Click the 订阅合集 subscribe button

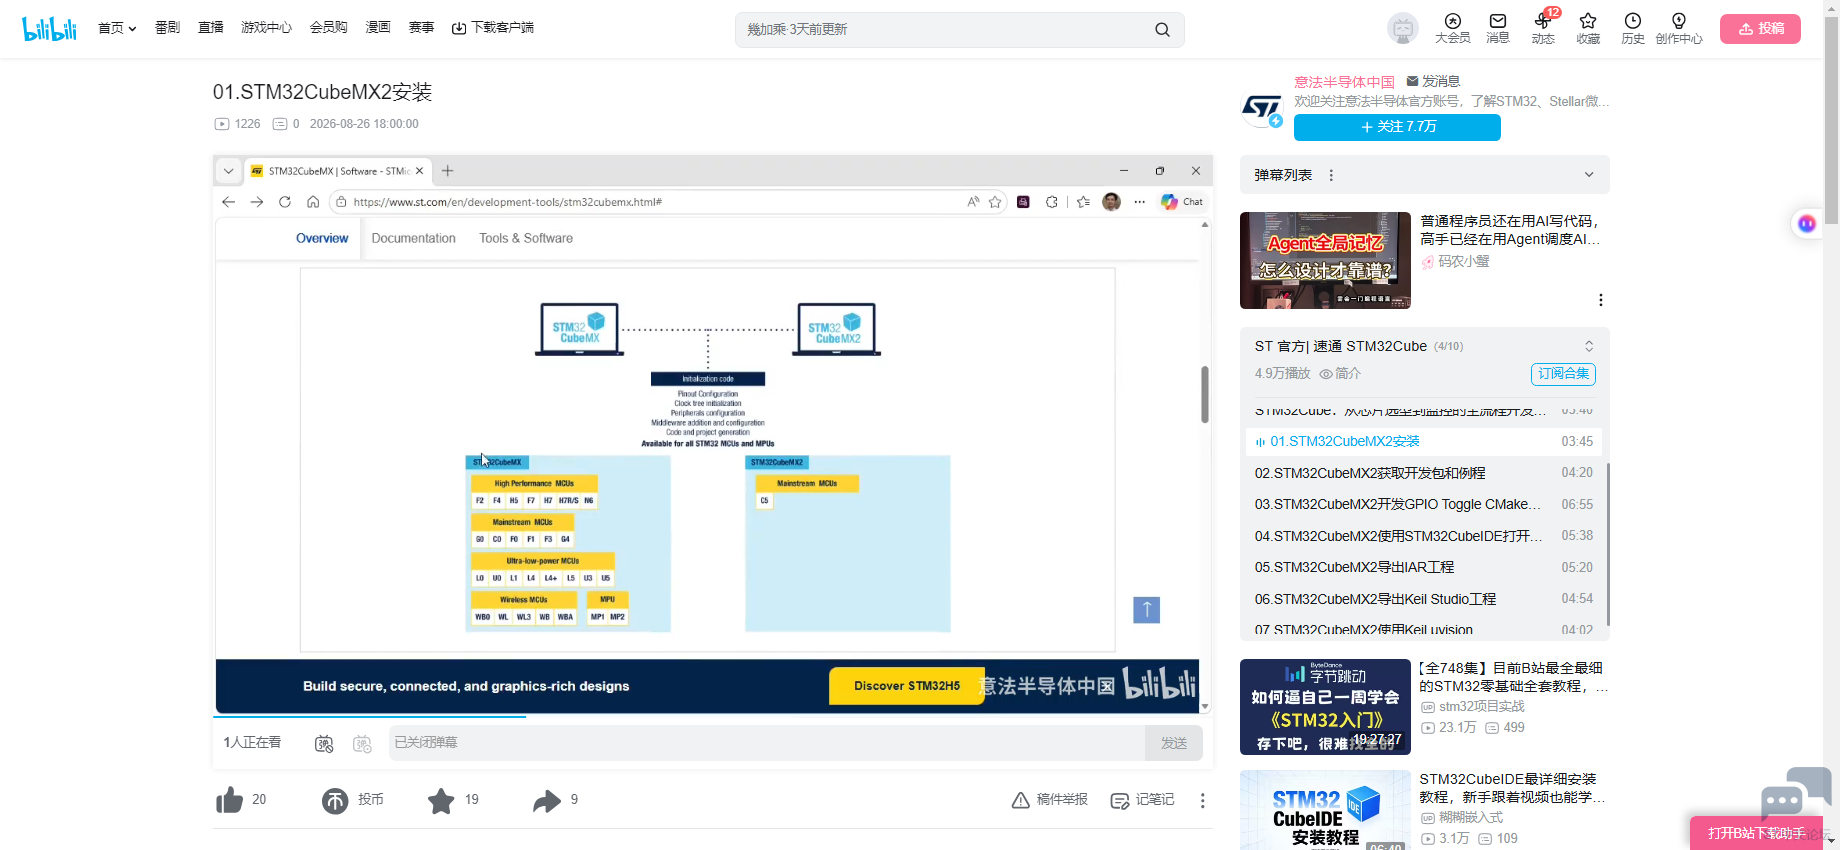[1563, 374]
